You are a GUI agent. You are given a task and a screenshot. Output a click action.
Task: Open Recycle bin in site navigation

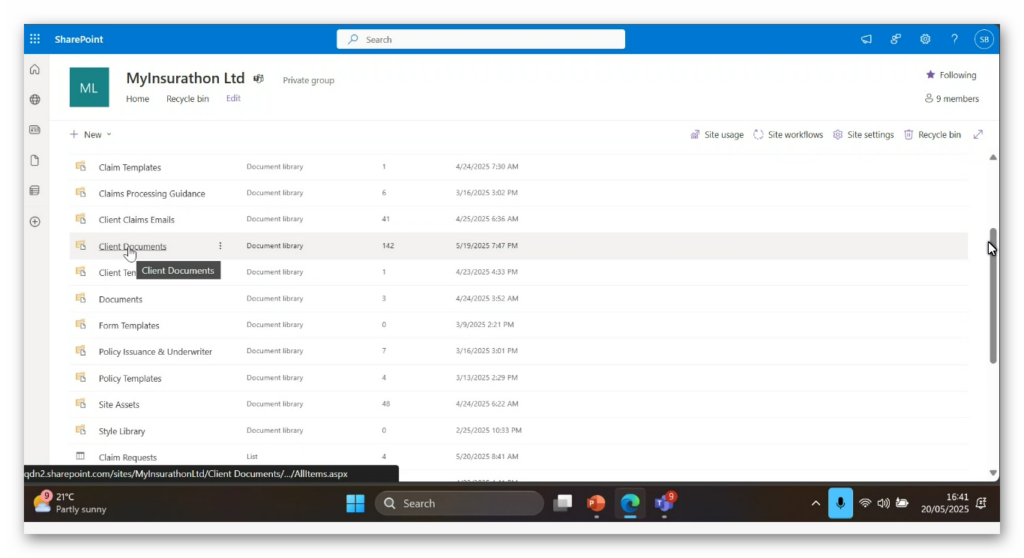(x=187, y=99)
